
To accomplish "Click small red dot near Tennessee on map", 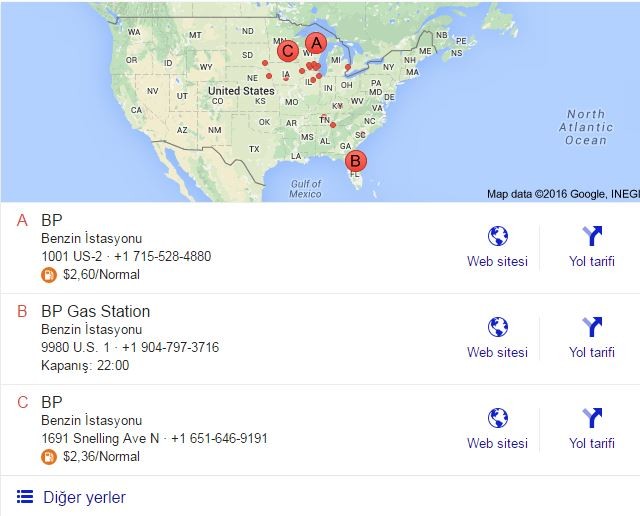I will (x=333, y=125).
